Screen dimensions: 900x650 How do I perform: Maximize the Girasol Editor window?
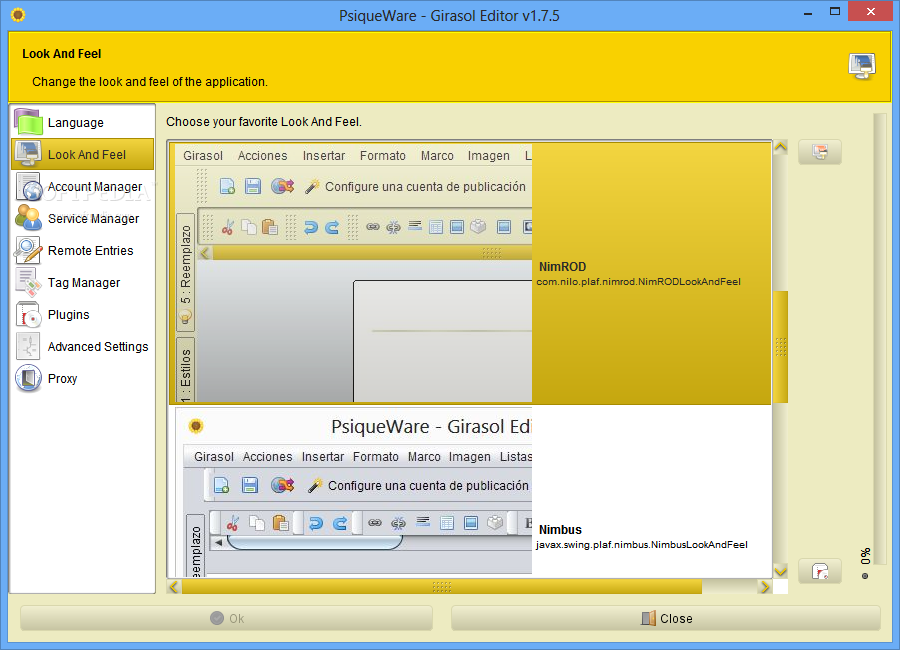835,11
